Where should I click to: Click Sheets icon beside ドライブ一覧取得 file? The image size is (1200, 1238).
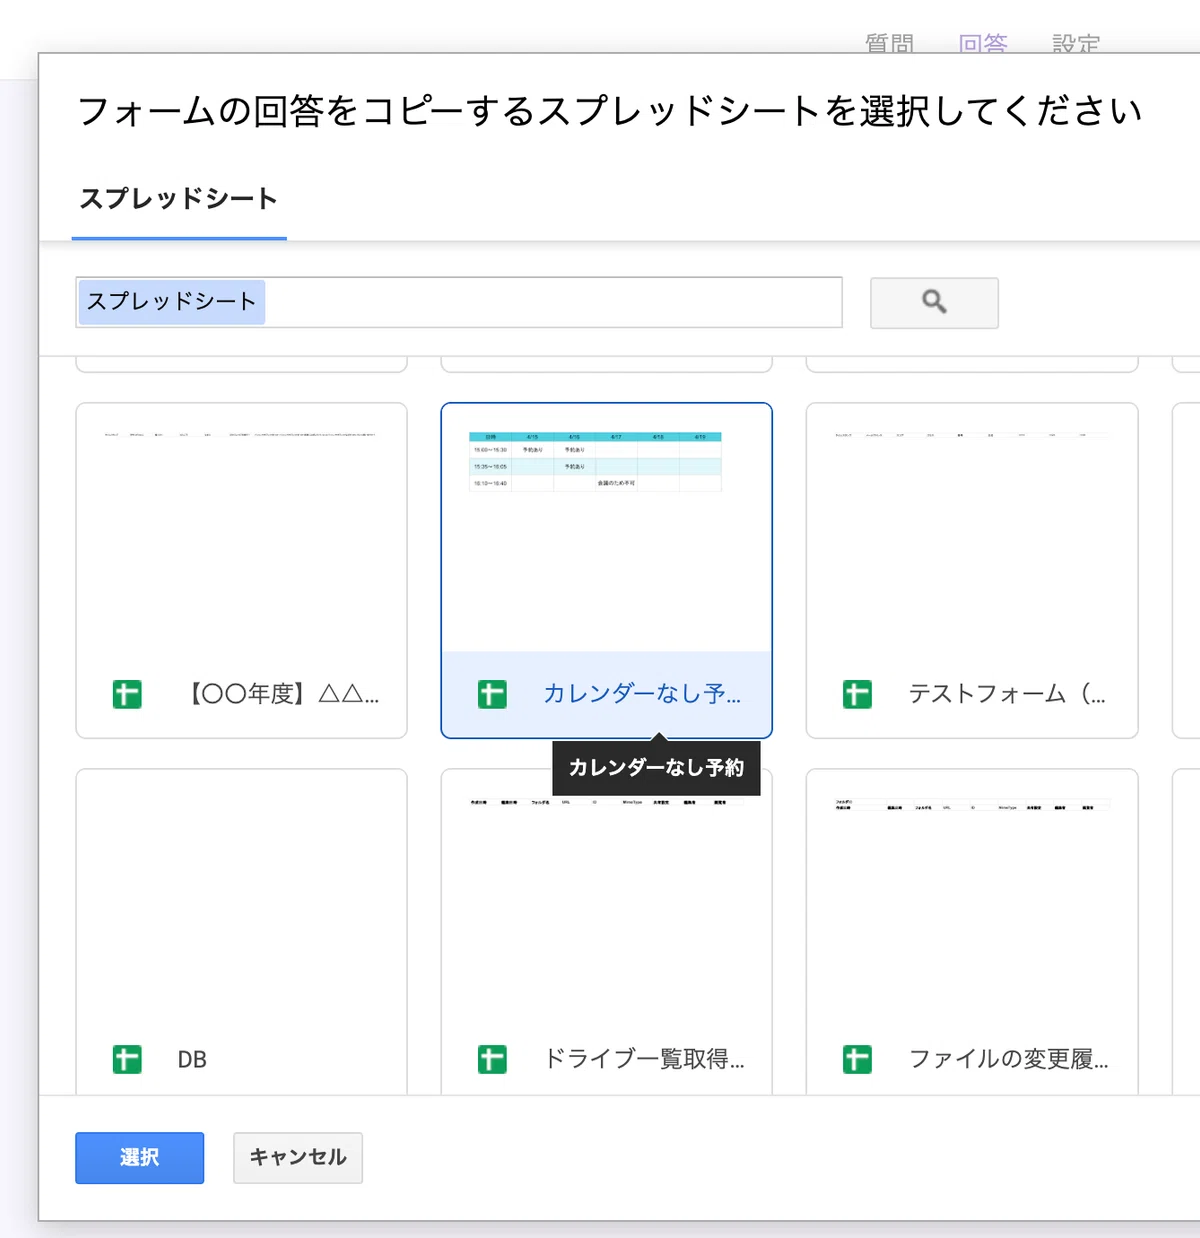click(492, 1059)
